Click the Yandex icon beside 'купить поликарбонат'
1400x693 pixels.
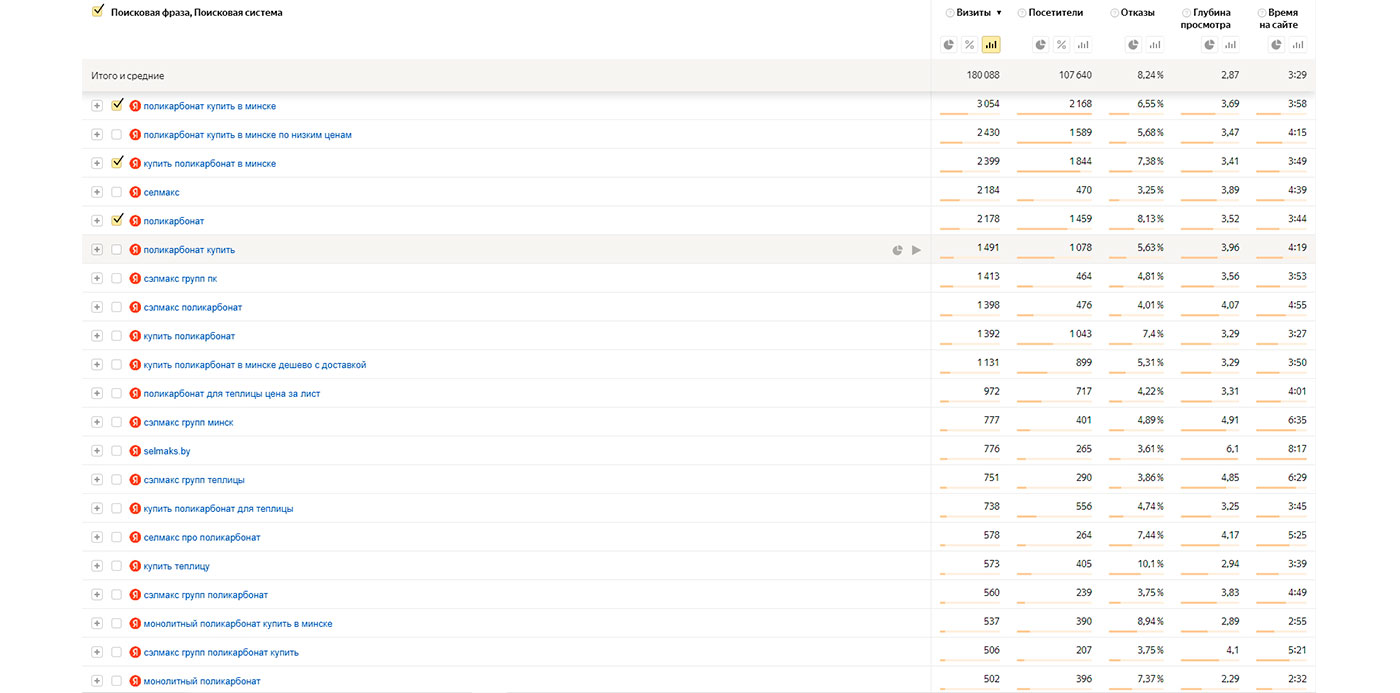pos(135,336)
